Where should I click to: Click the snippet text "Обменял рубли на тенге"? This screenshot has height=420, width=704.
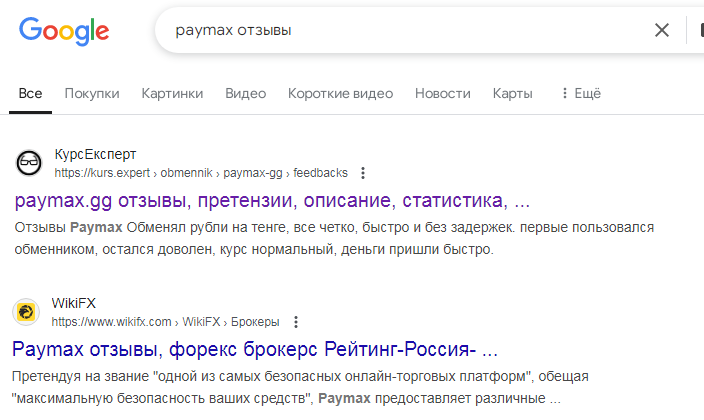209,228
